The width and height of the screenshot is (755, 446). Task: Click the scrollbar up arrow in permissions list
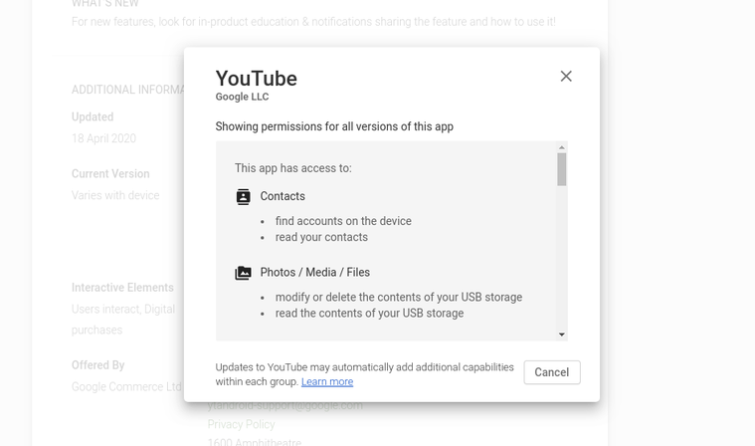click(x=561, y=147)
